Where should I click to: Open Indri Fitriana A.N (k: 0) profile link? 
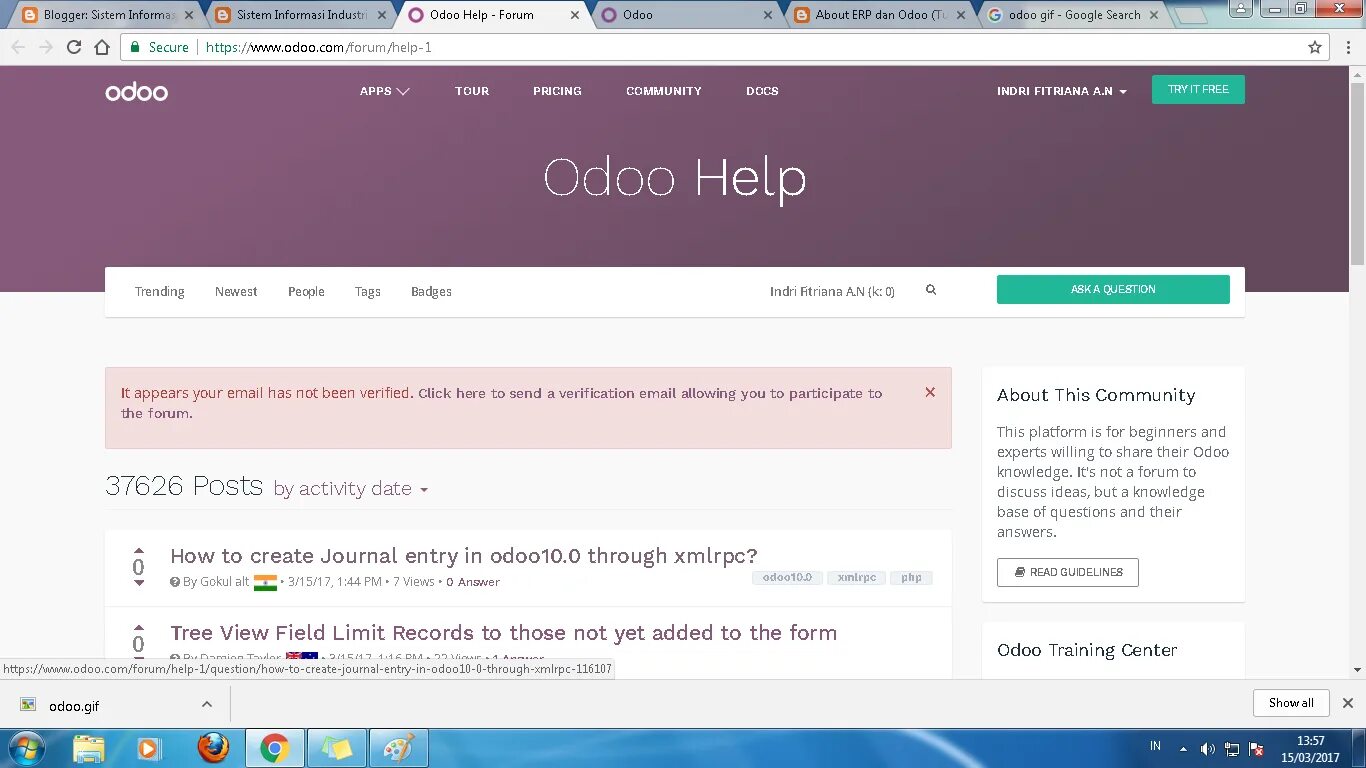(832, 292)
